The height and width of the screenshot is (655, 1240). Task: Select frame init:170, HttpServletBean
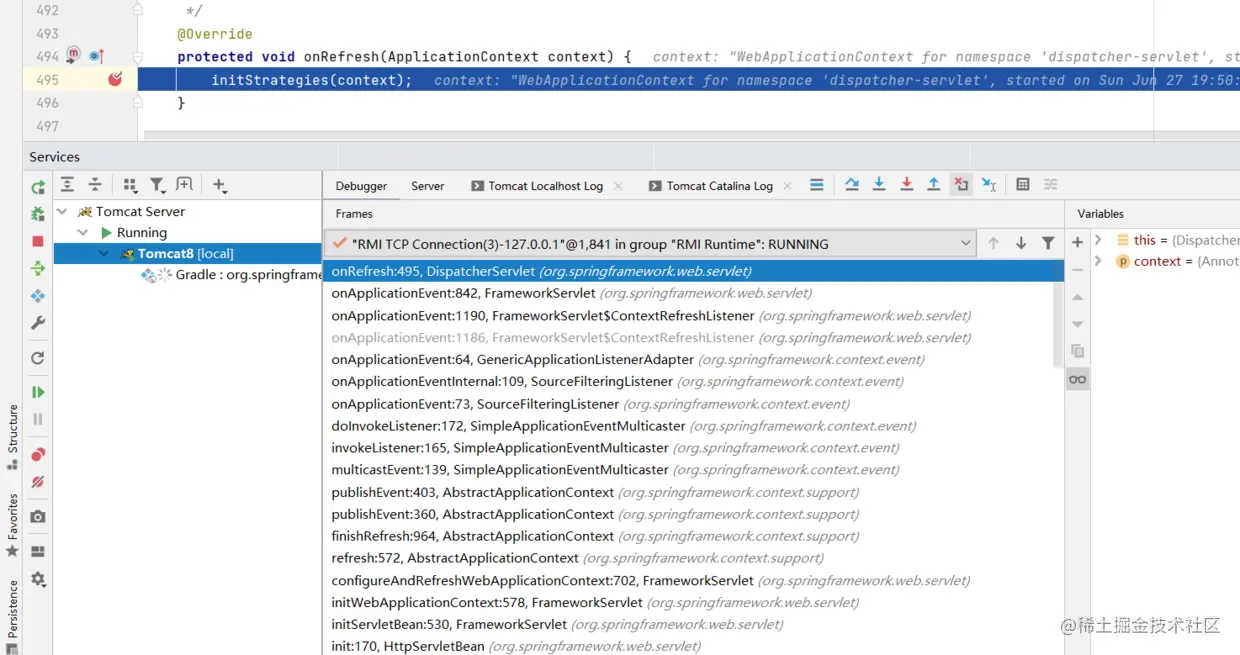click(x=516, y=646)
